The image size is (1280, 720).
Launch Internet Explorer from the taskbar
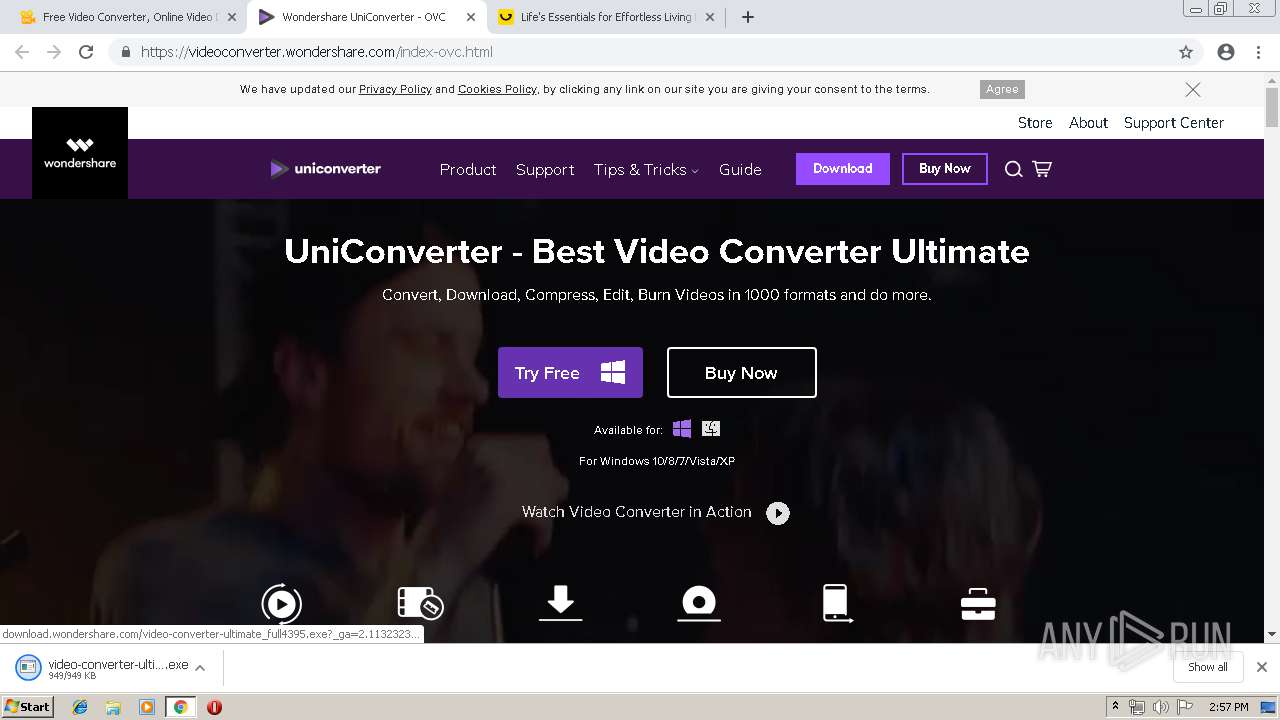[80, 707]
